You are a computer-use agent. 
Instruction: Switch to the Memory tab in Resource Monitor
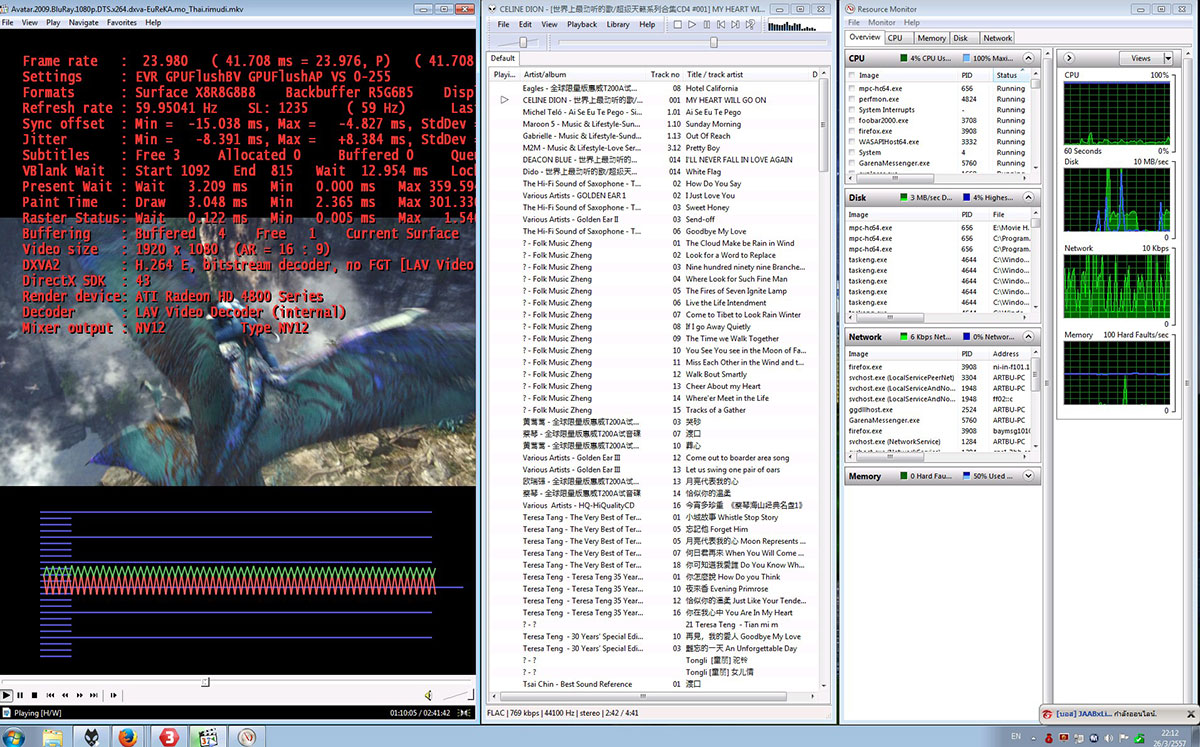931,38
